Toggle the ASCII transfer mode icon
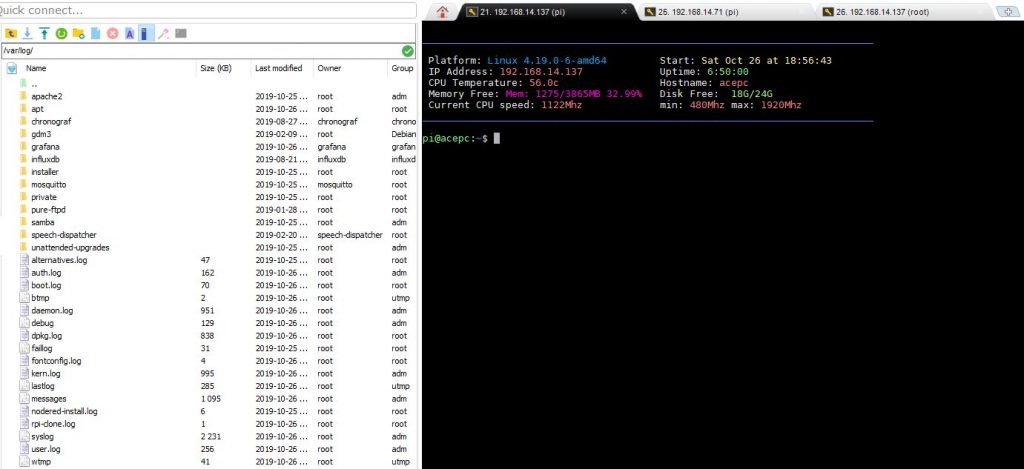Screen dimensions: 1024x469 tap(129, 33)
